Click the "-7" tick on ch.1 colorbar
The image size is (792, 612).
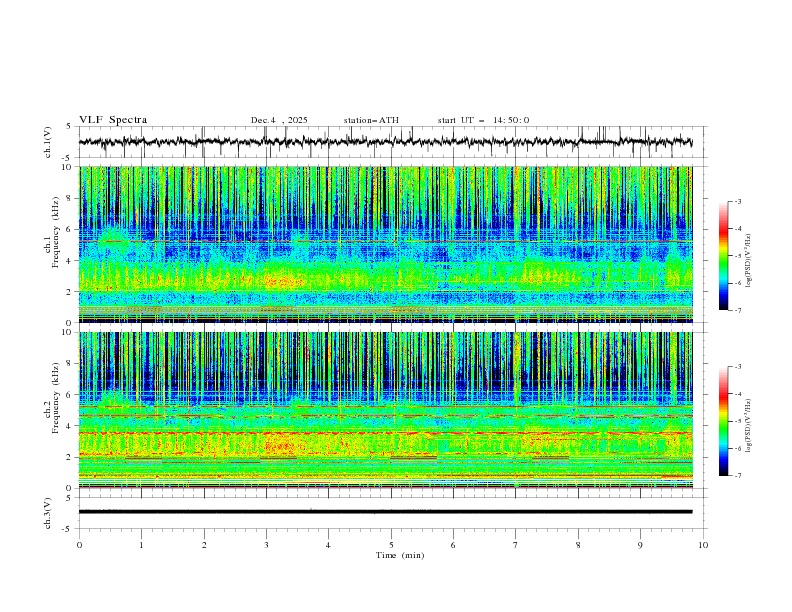click(x=738, y=311)
